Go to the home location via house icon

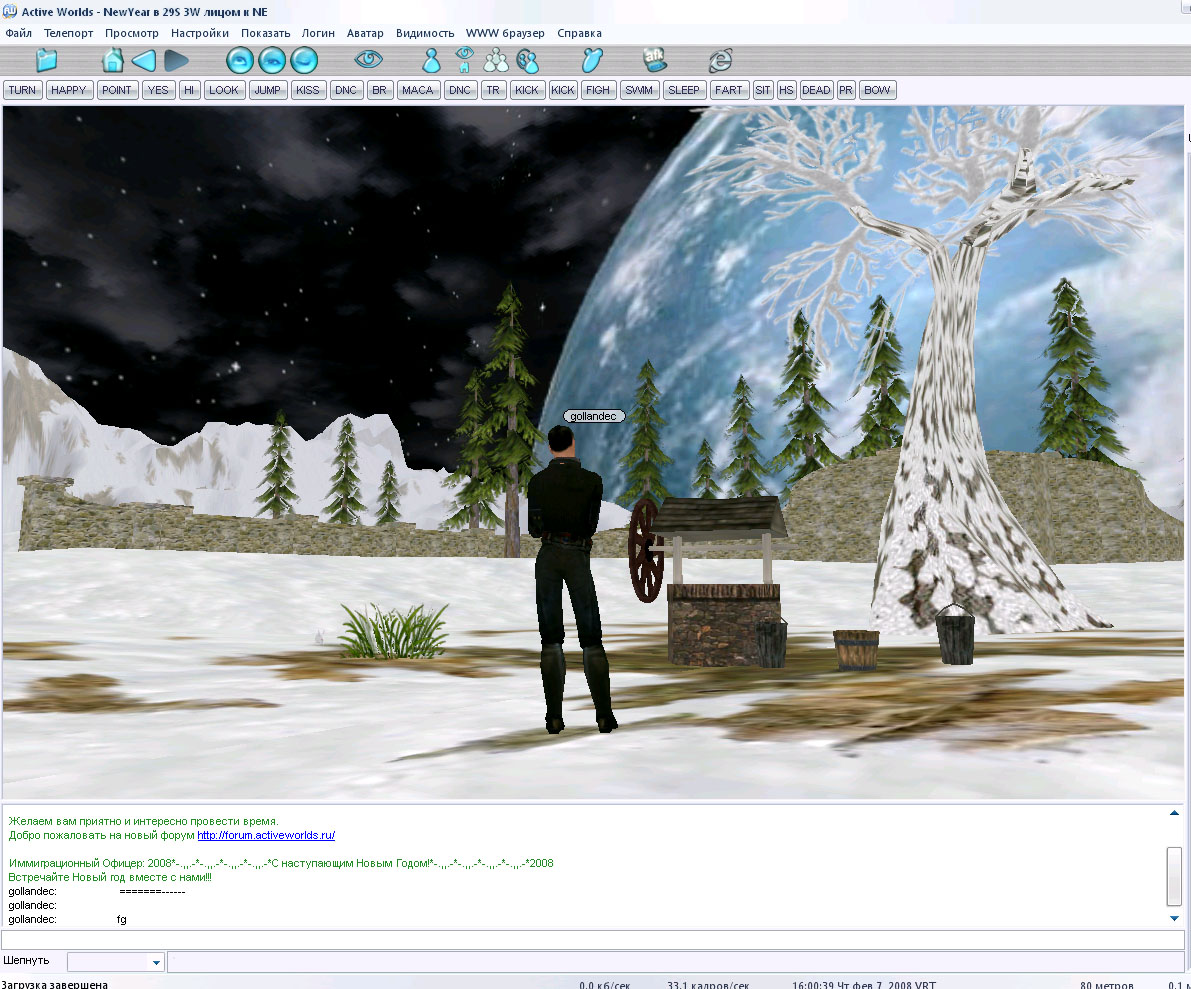(112, 60)
